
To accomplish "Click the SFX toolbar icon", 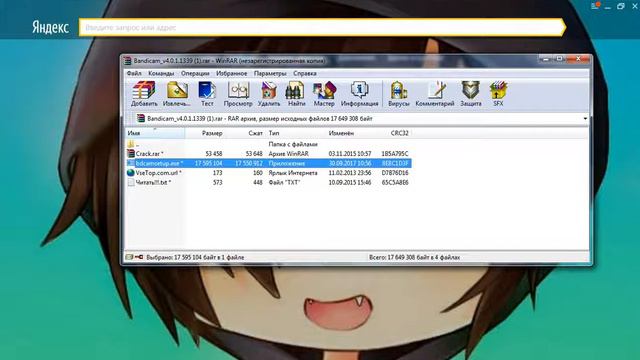I will [x=498, y=90].
